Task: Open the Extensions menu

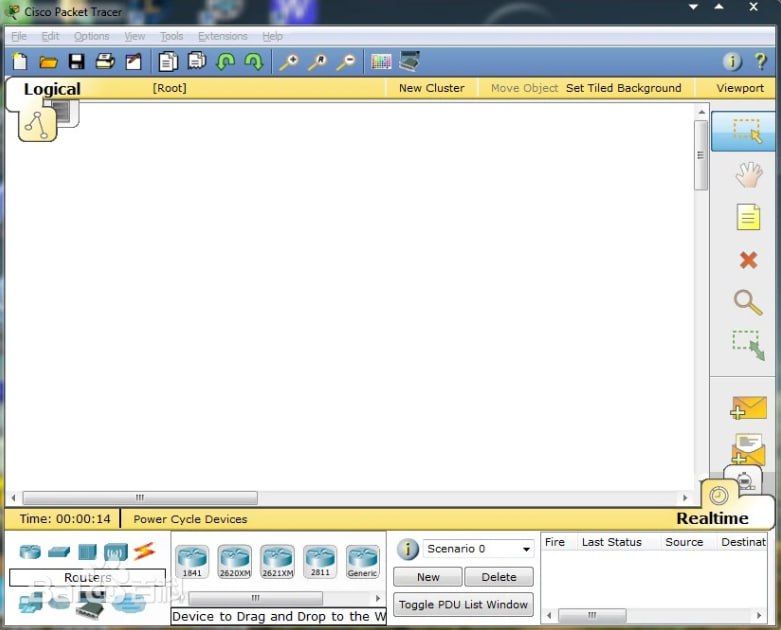Action: pyautogui.click(x=222, y=36)
